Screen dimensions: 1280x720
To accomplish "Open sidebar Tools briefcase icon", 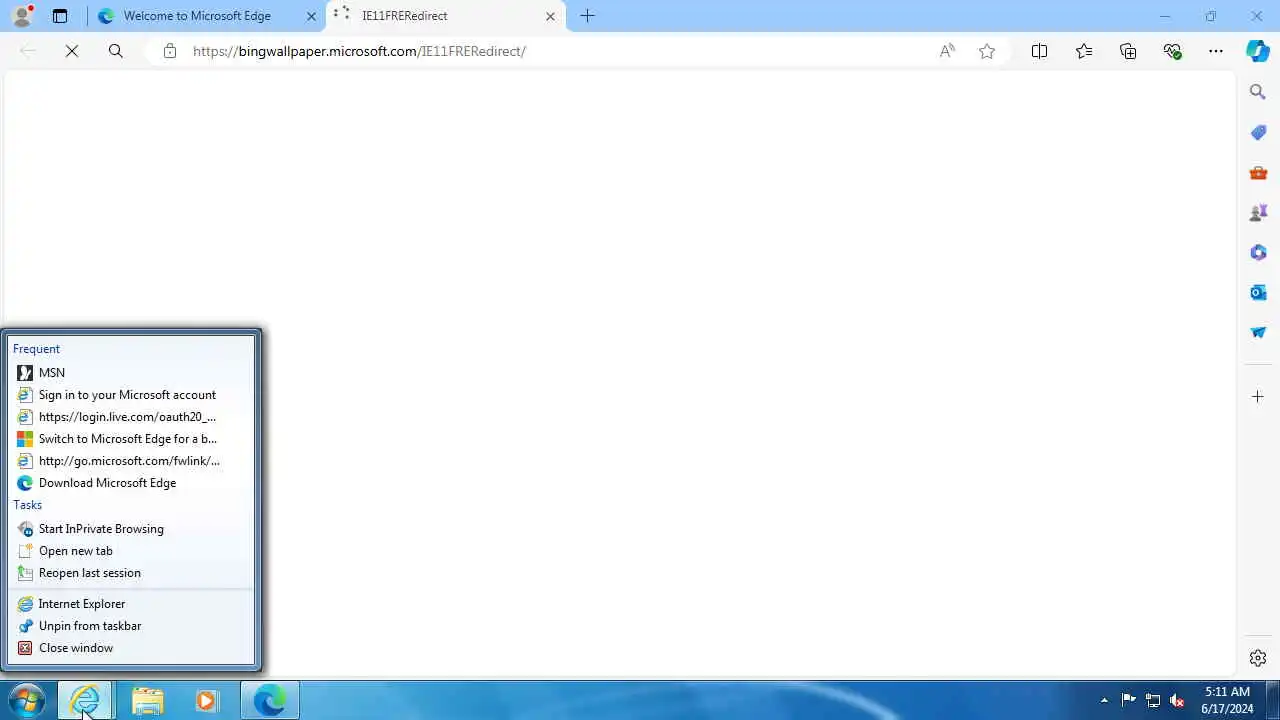I will point(1258,173).
